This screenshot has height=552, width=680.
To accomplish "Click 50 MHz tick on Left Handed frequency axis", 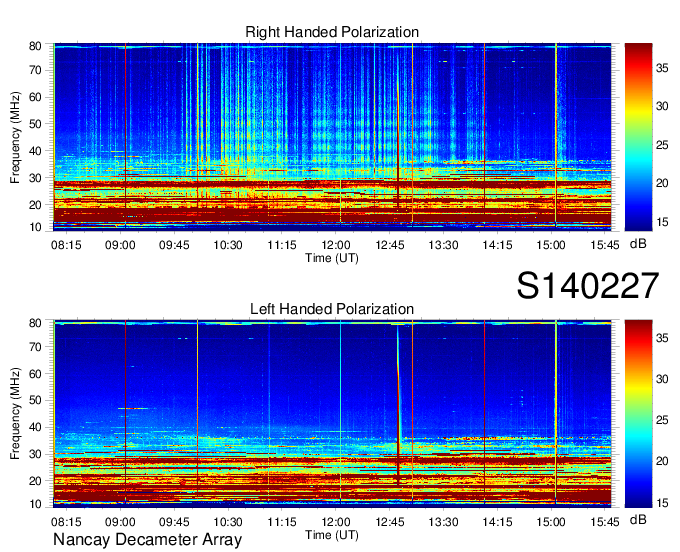I will pyautogui.click(x=35, y=400).
